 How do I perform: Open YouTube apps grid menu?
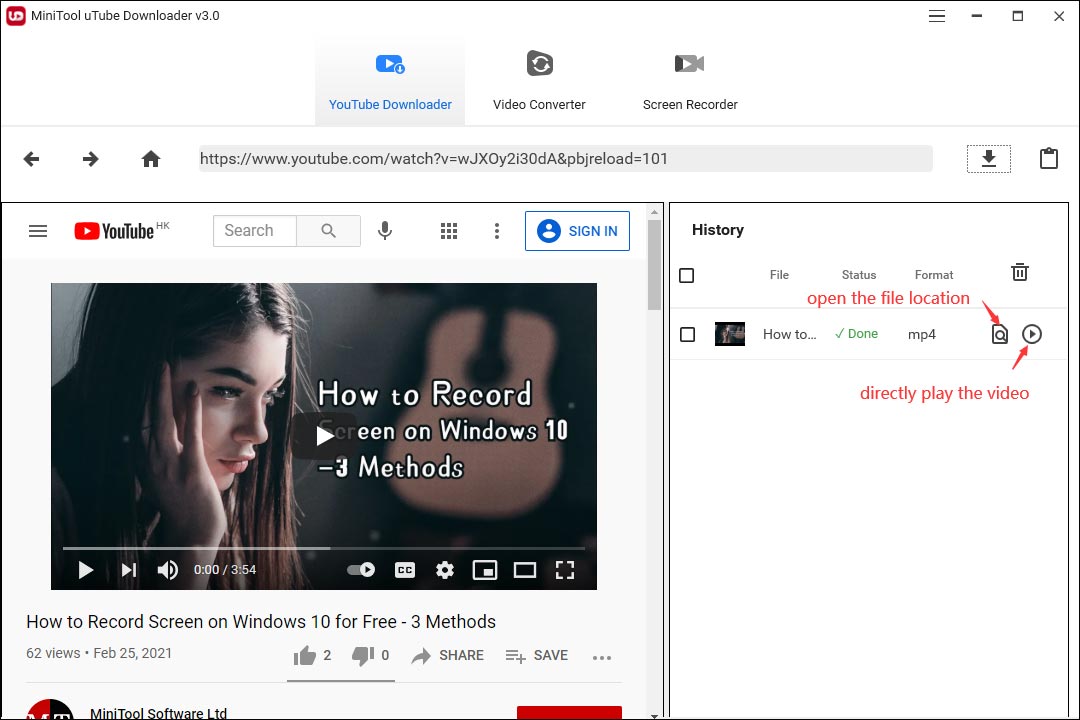click(x=448, y=230)
